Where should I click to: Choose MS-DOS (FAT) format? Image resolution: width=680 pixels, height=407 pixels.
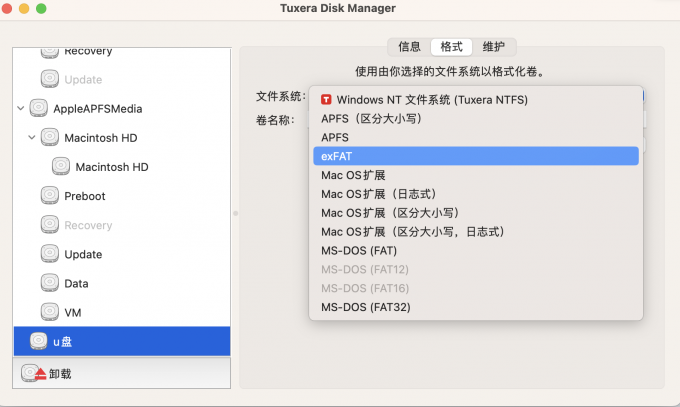click(x=476, y=251)
